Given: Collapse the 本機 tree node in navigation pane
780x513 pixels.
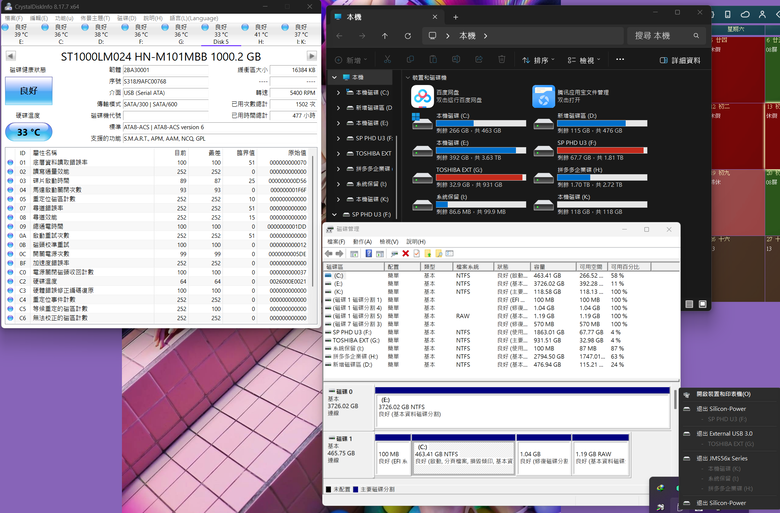Looking at the screenshot, I should pos(334,77).
